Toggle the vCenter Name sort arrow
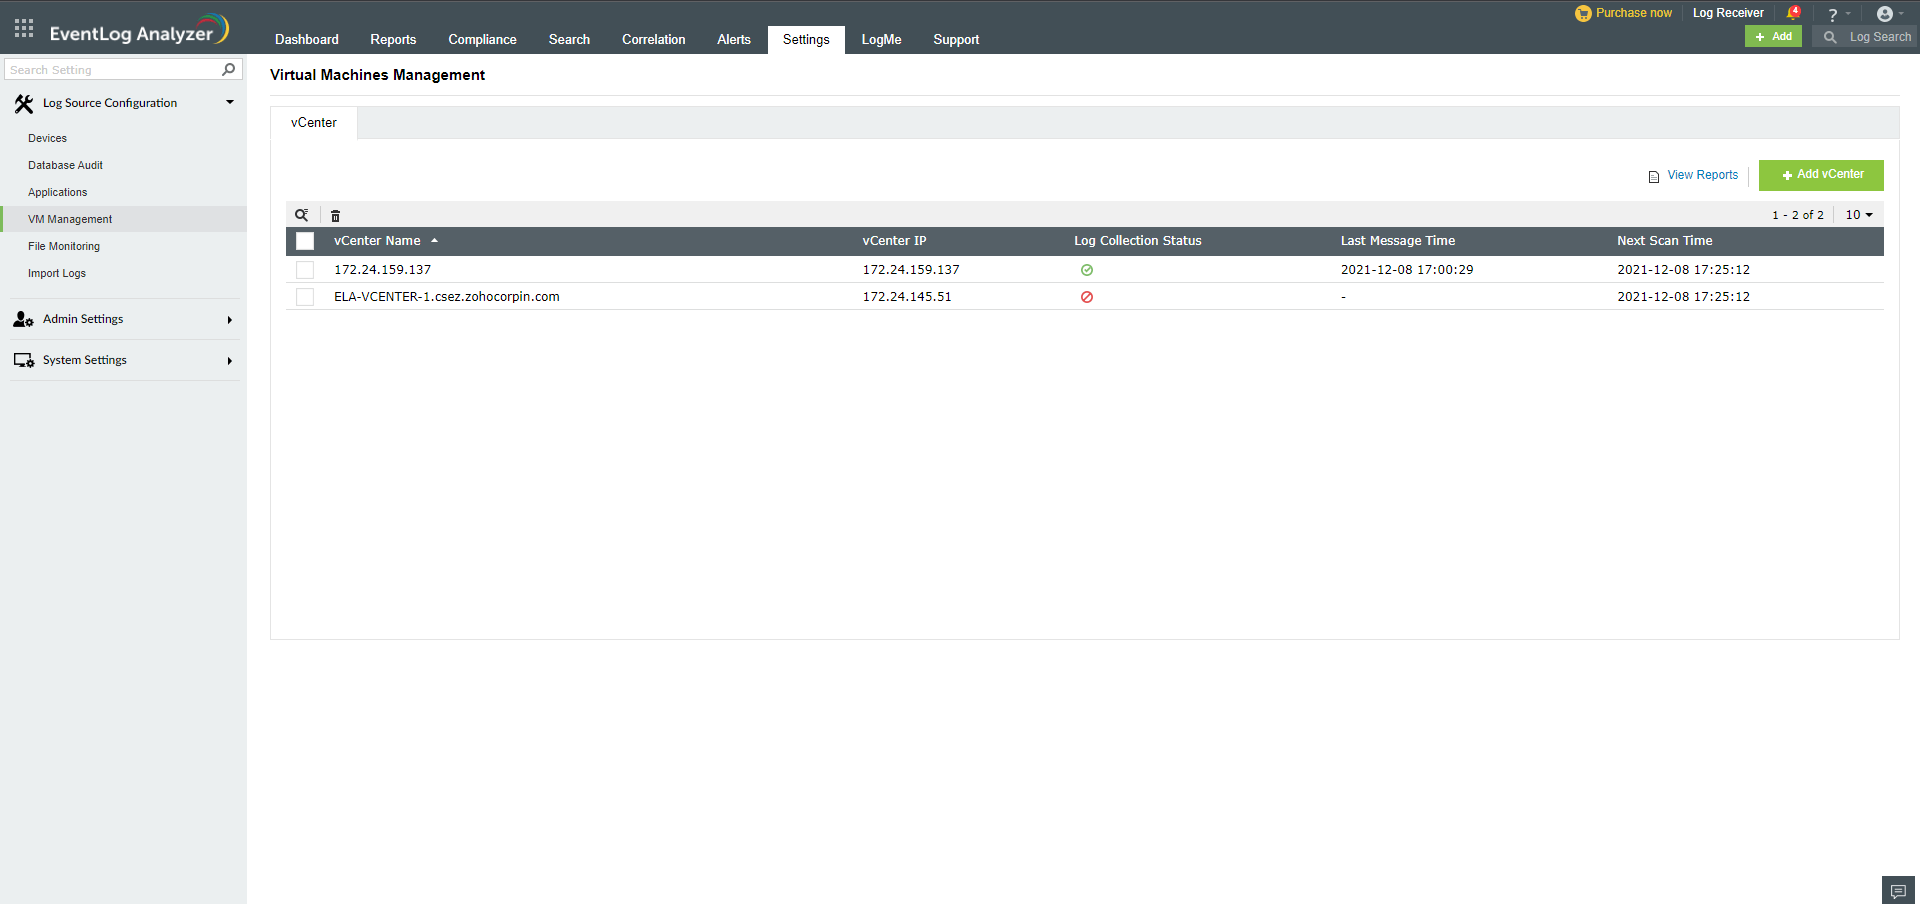The height and width of the screenshot is (904, 1920). [434, 240]
